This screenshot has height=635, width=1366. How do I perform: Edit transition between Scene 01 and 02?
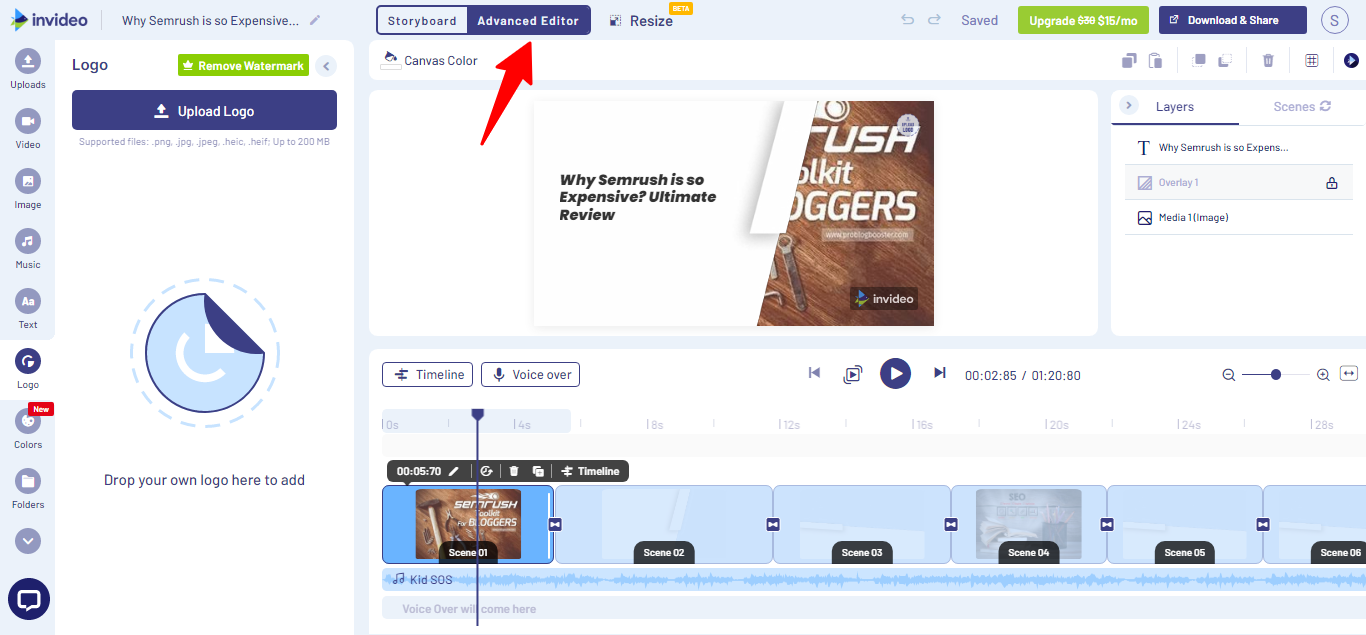click(x=556, y=524)
